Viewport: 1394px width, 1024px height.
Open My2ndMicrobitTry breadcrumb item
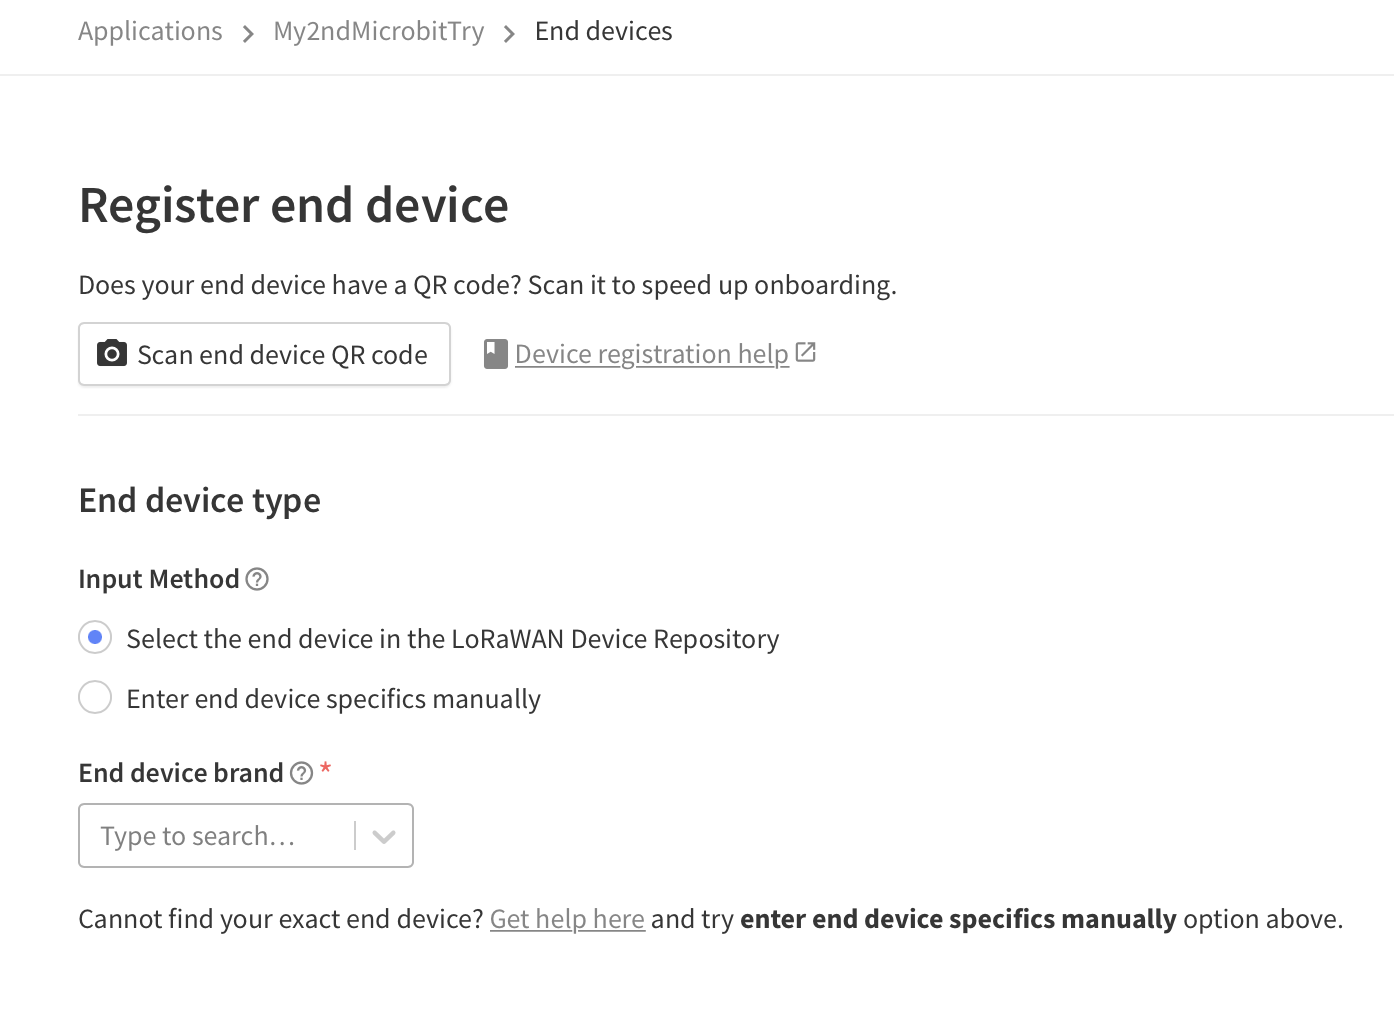[x=379, y=31]
